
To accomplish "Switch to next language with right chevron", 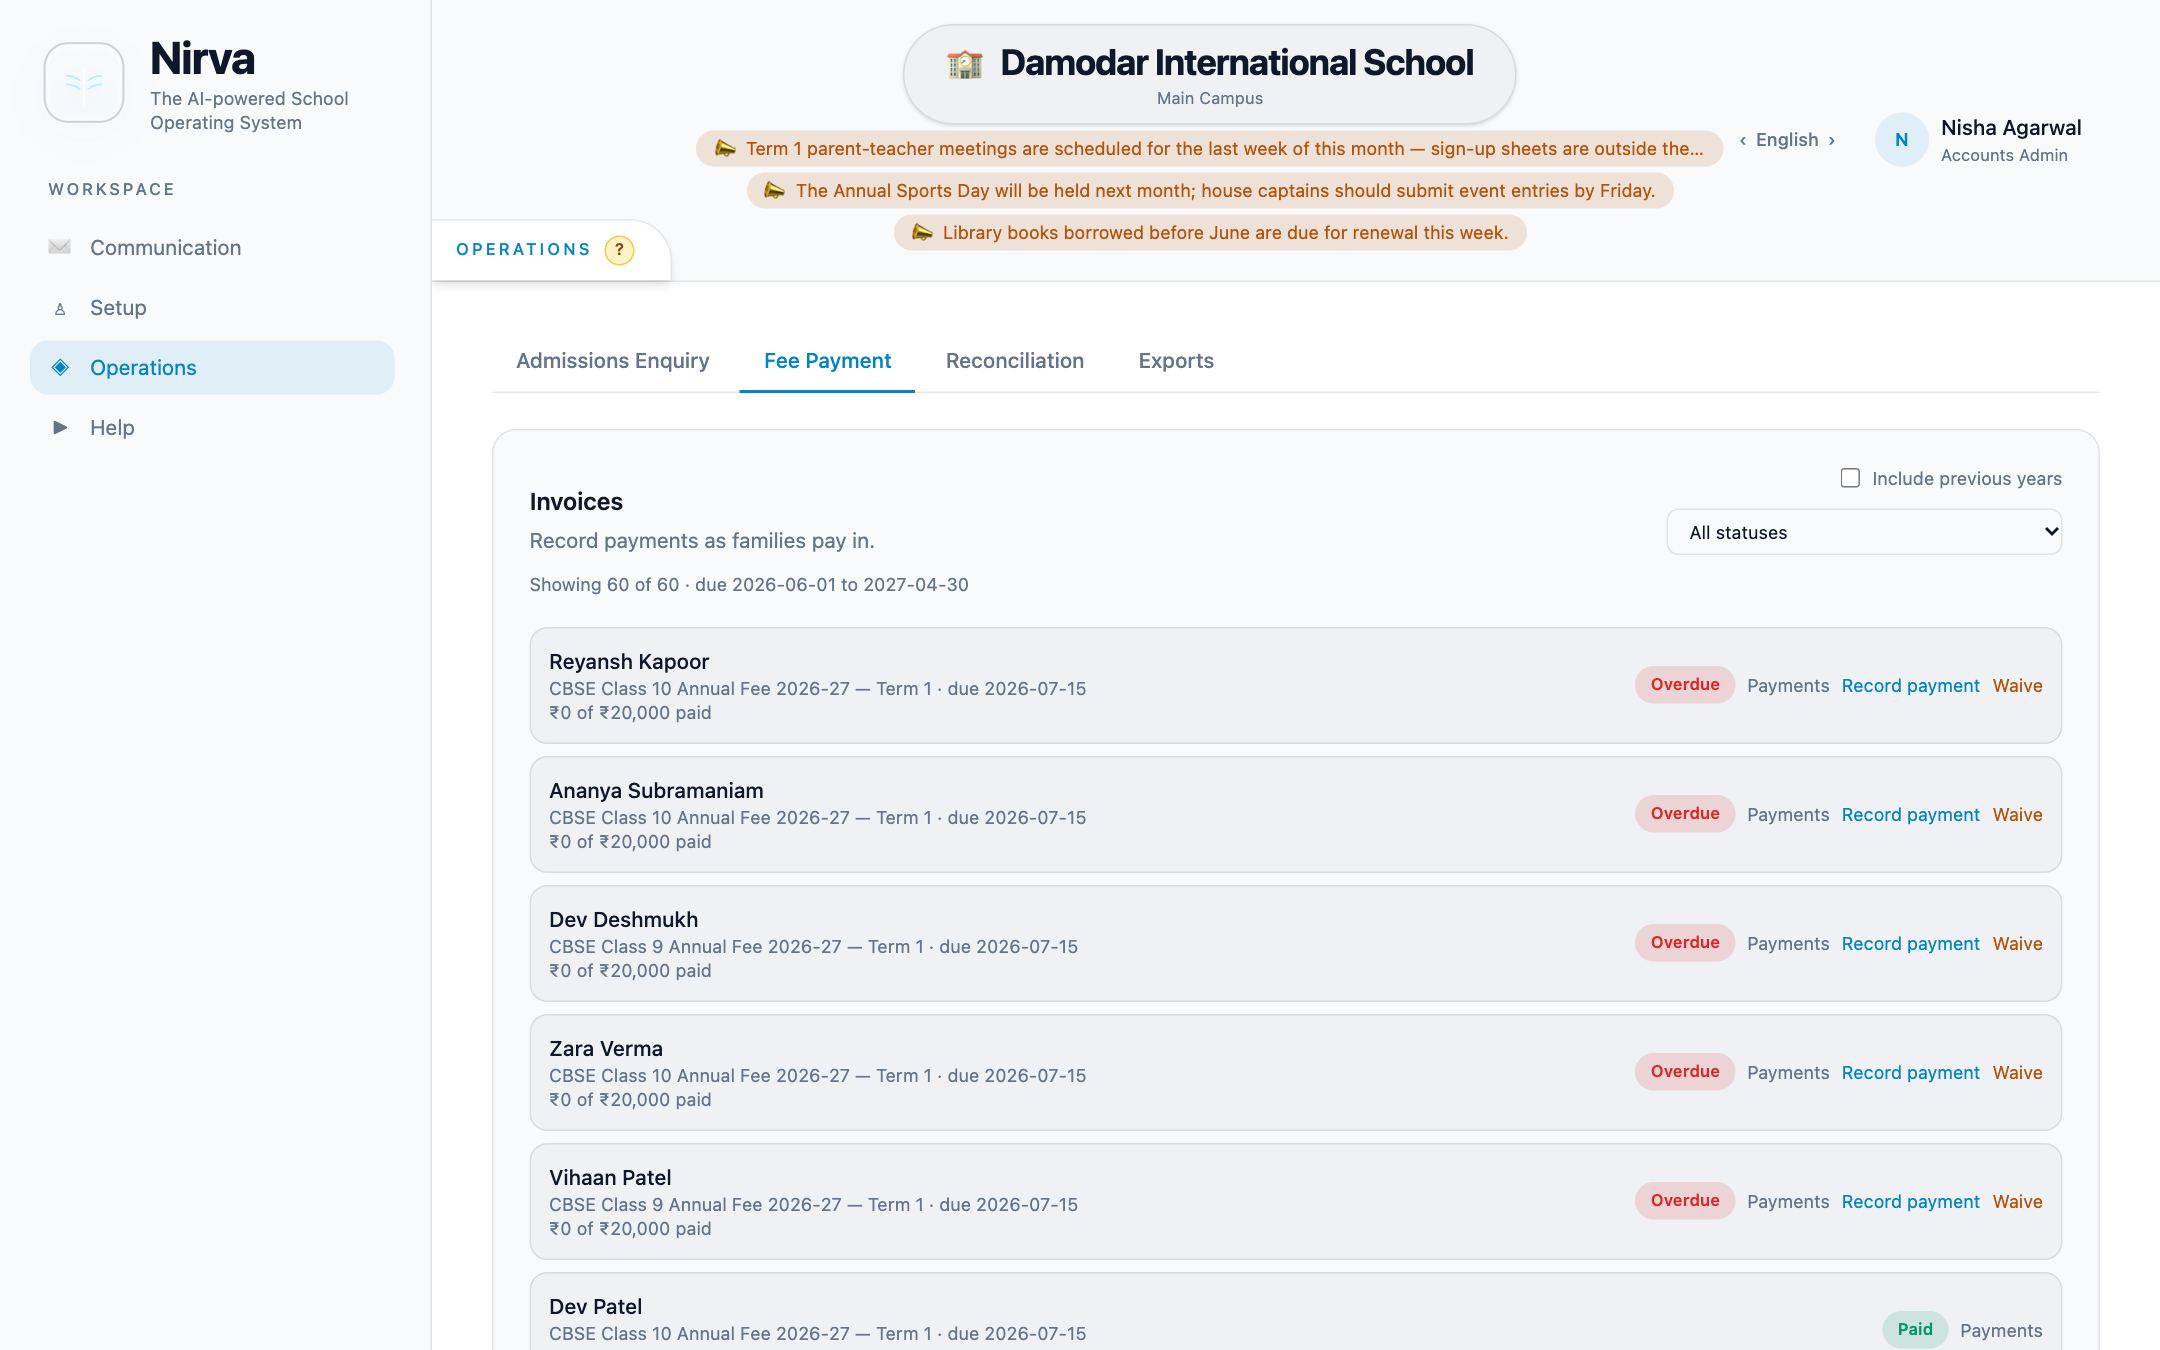I will [x=1831, y=140].
